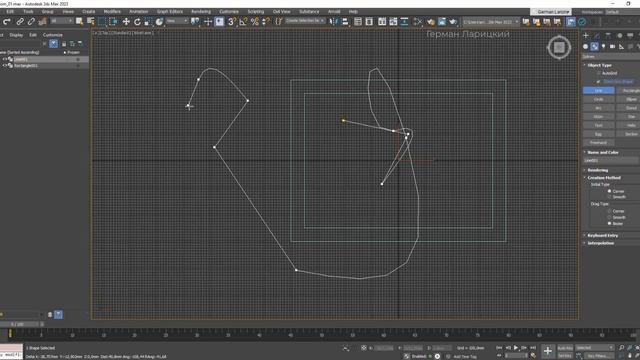
Task: Click the Freehand shape button
Action: (598, 142)
